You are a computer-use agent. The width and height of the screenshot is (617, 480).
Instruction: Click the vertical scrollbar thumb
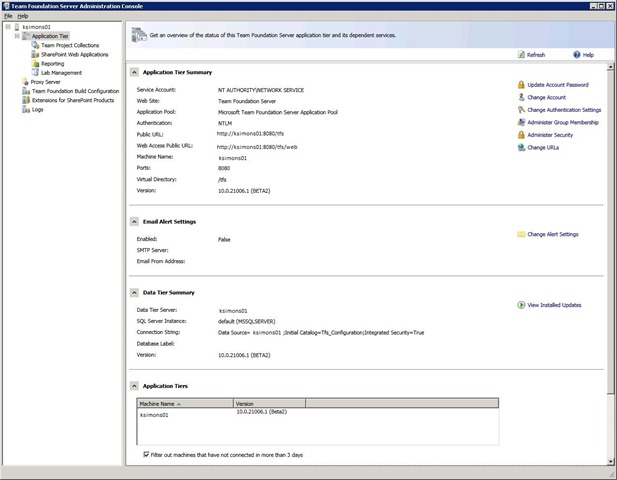tap(611, 232)
